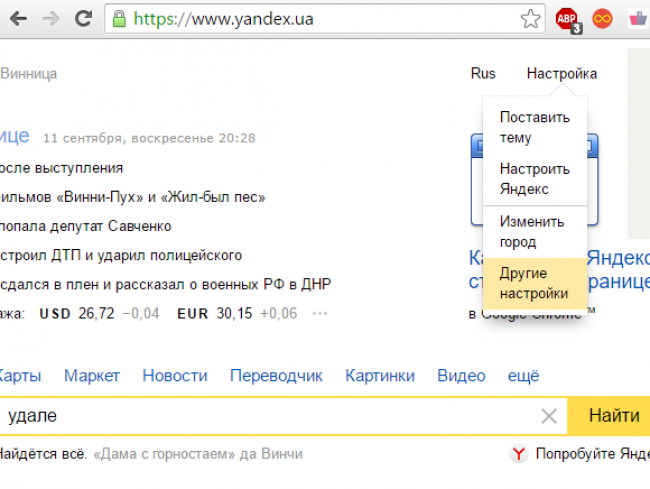Reload the page with the refresh icon
650x489 pixels.
tap(83, 19)
